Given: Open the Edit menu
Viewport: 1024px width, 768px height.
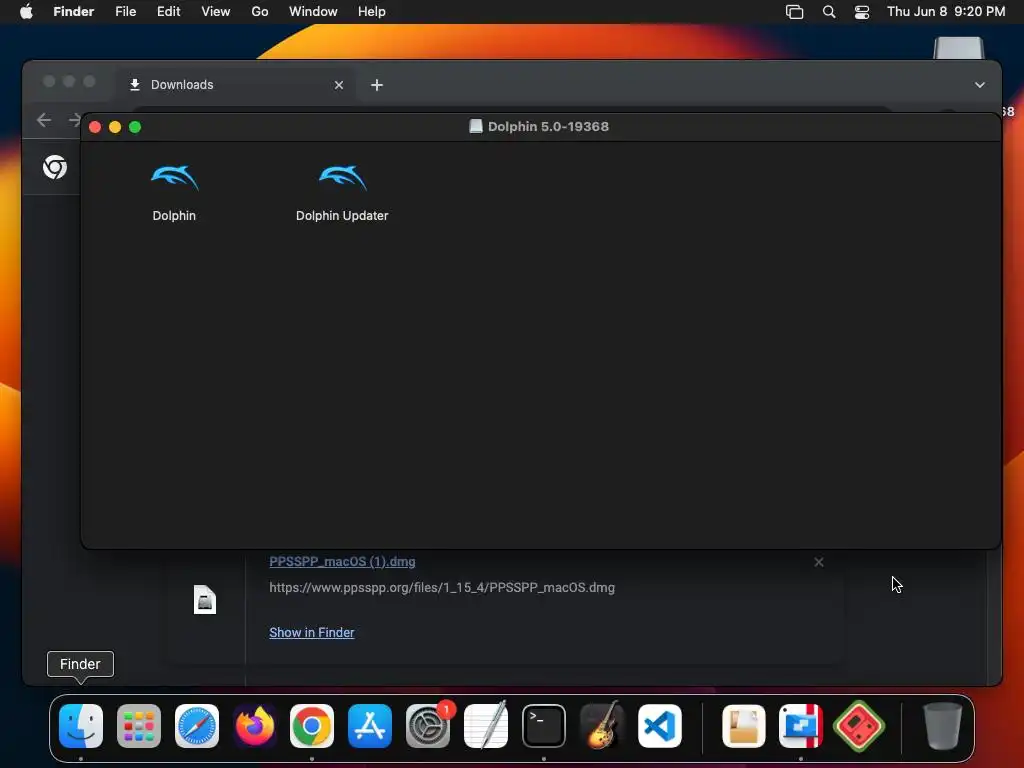Looking at the screenshot, I should (x=168, y=12).
